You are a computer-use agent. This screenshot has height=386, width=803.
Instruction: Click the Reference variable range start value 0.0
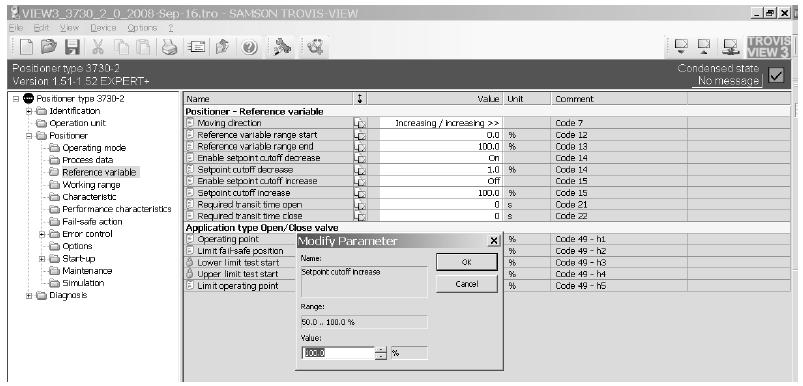click(x=441, y=135)
